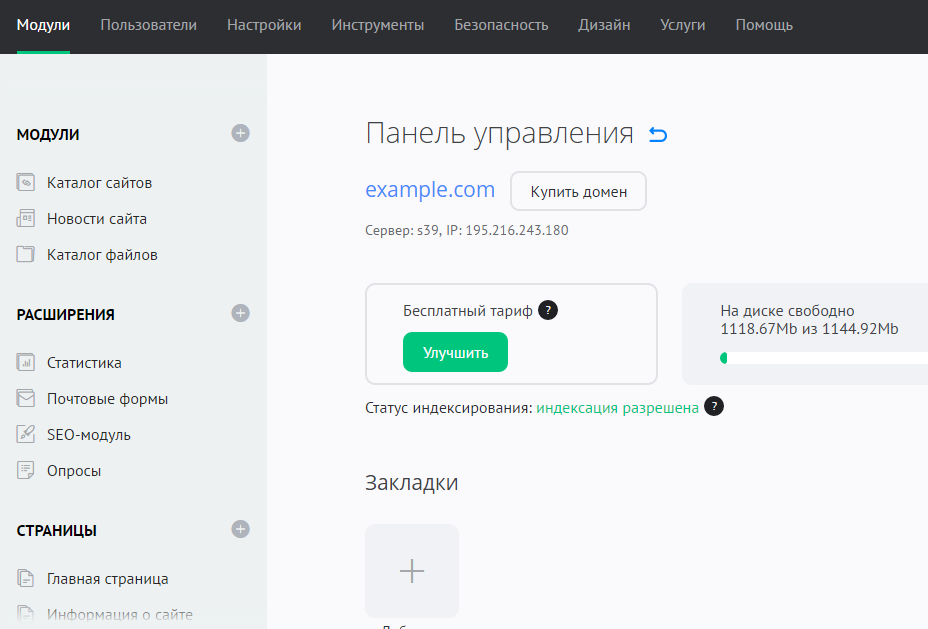The image size is (928, 629).
Task: Click the Статистика chart icon
Action: click(x=26, y=363)
